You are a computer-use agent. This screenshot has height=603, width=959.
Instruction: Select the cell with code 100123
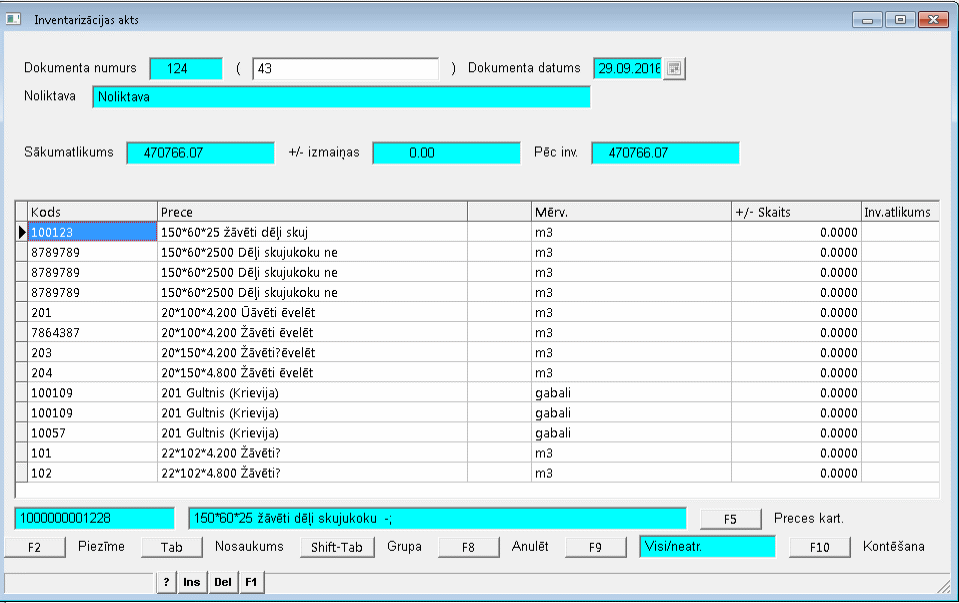[x=92, y=232]
